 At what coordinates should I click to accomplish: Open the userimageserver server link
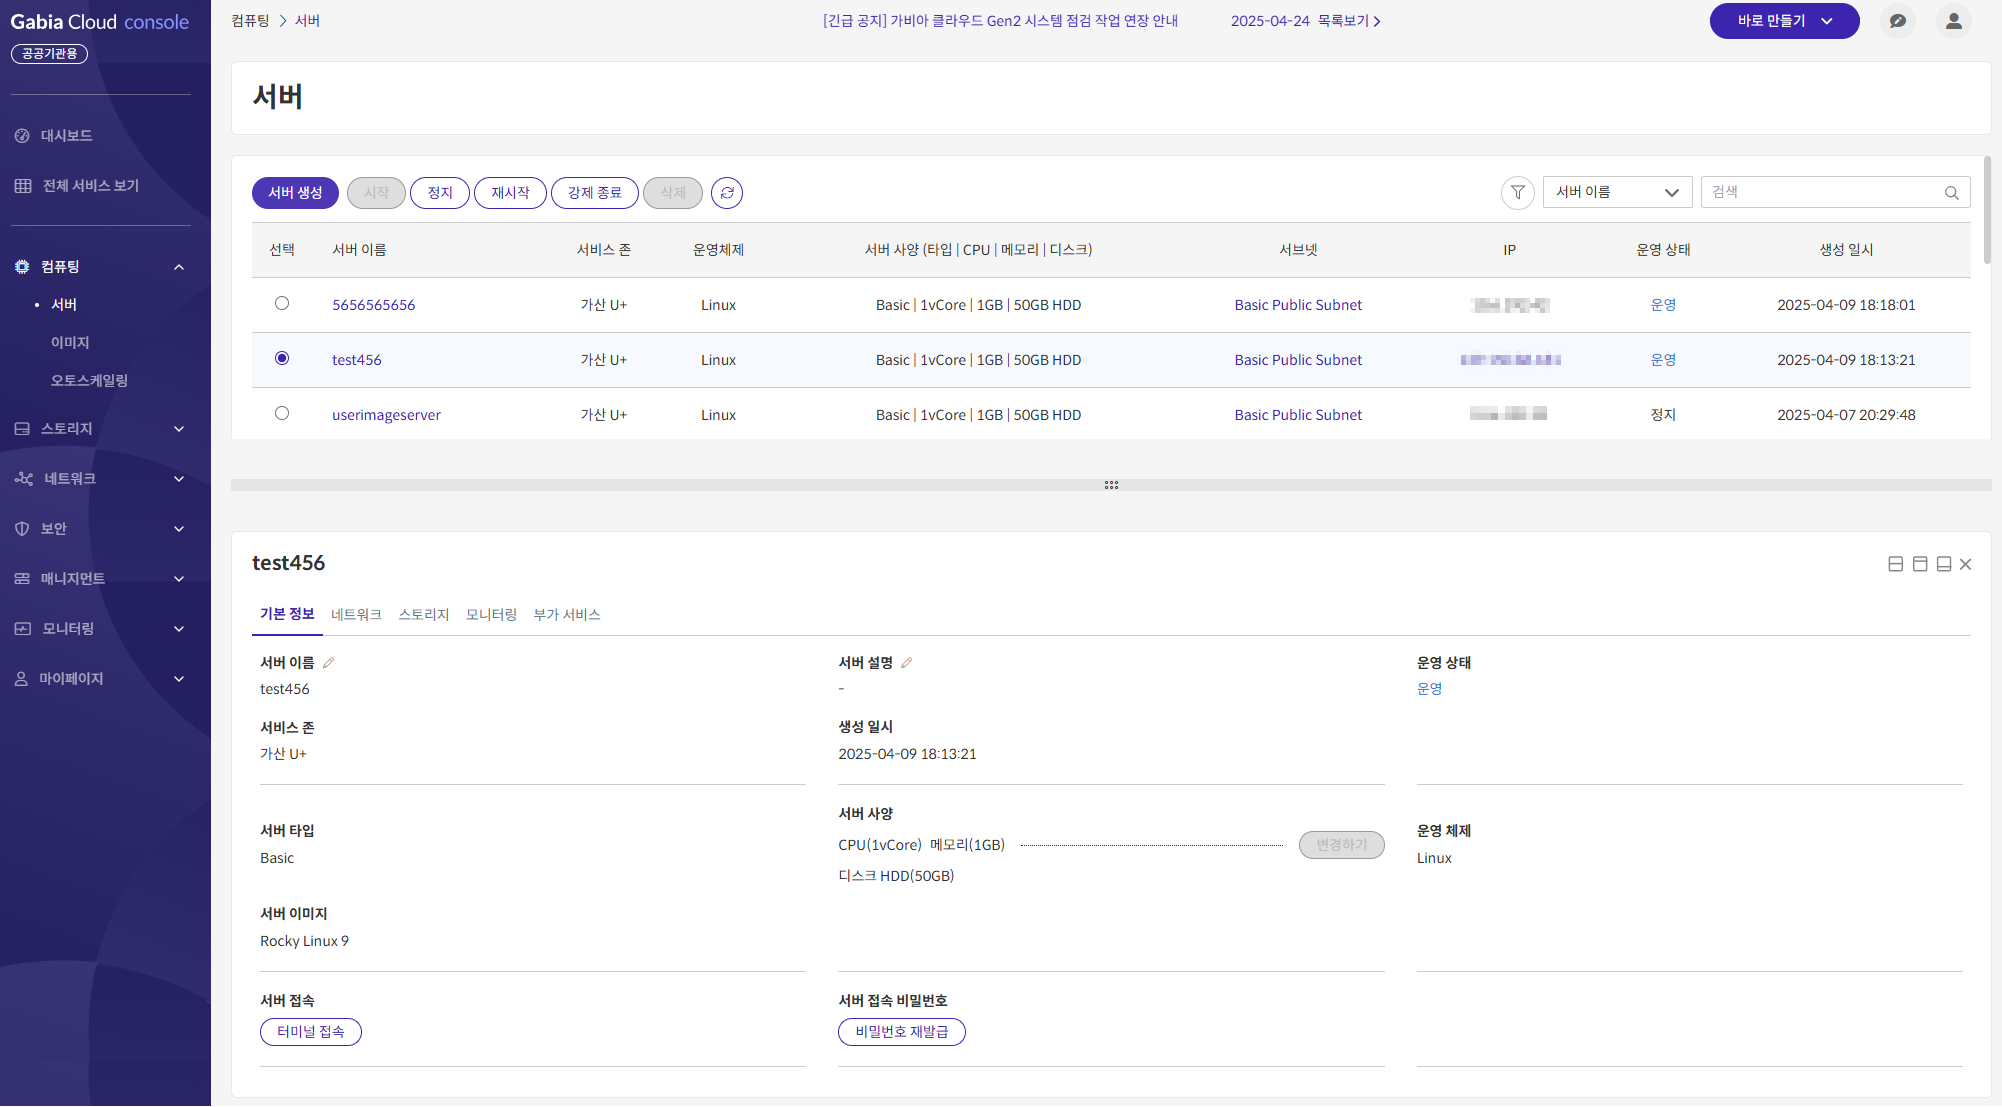pyautogui.click(x=386, y=415)
